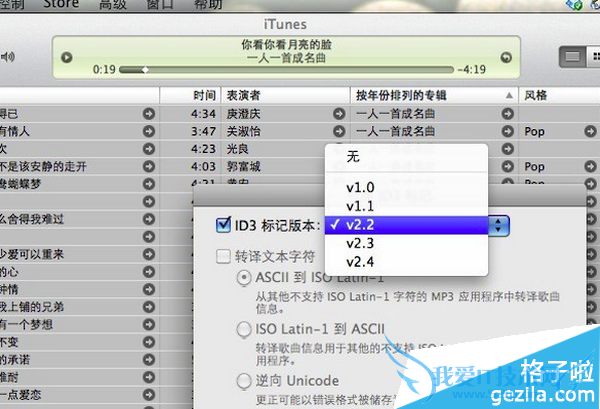The image size is (600, 409).
Task: Open the 帮助 menu
Action: point(208,4)
